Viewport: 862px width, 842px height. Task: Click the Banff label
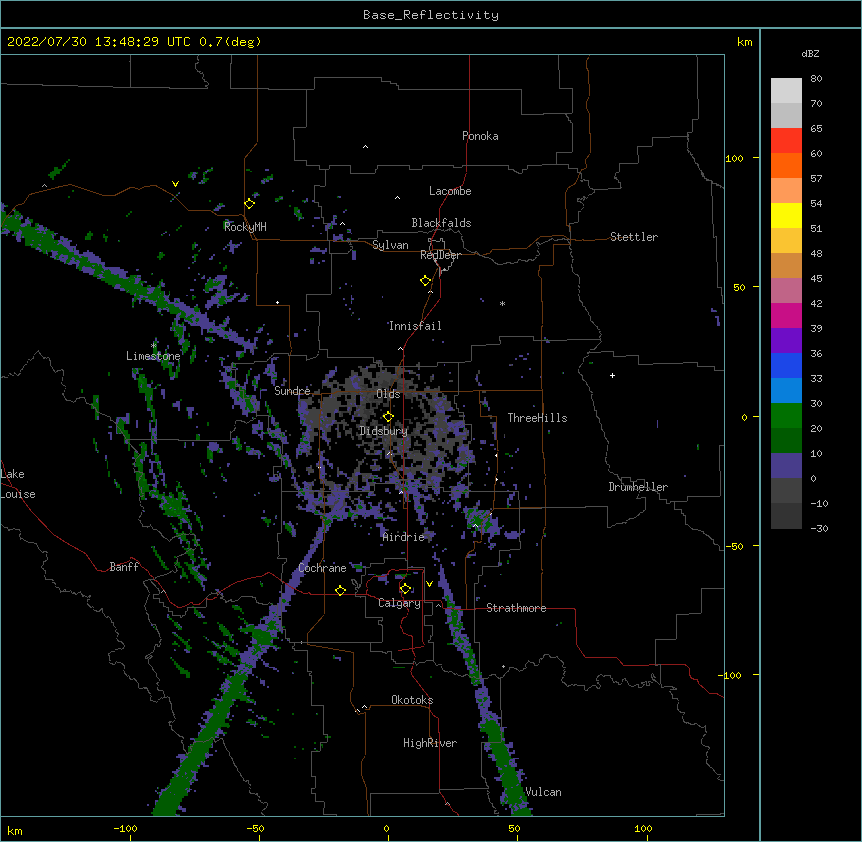pyautogui.click(x=124, y=567)
